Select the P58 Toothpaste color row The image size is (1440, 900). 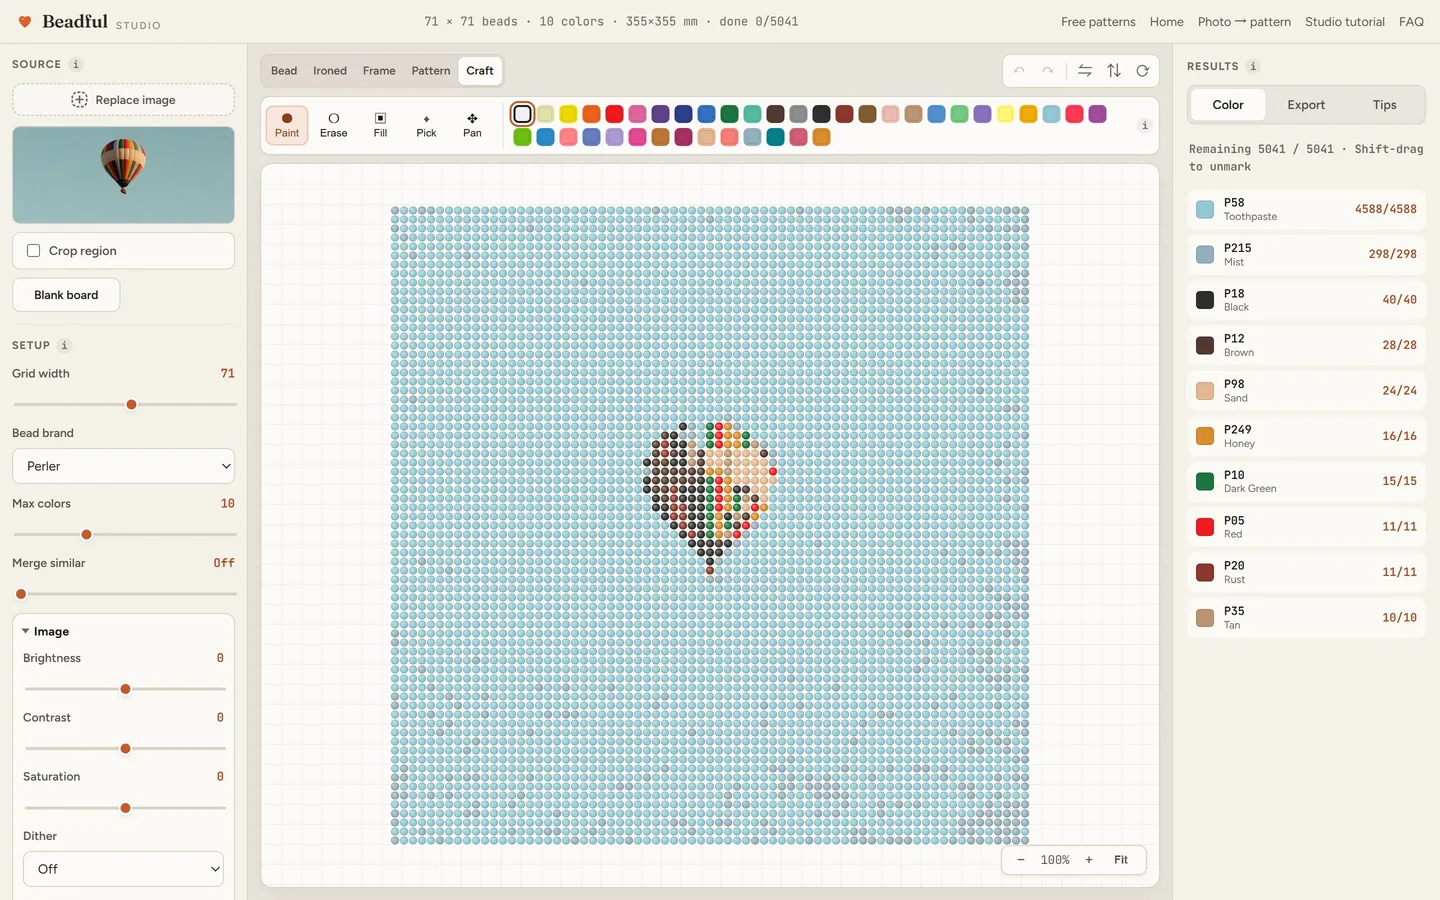(x=1306, y=209)
